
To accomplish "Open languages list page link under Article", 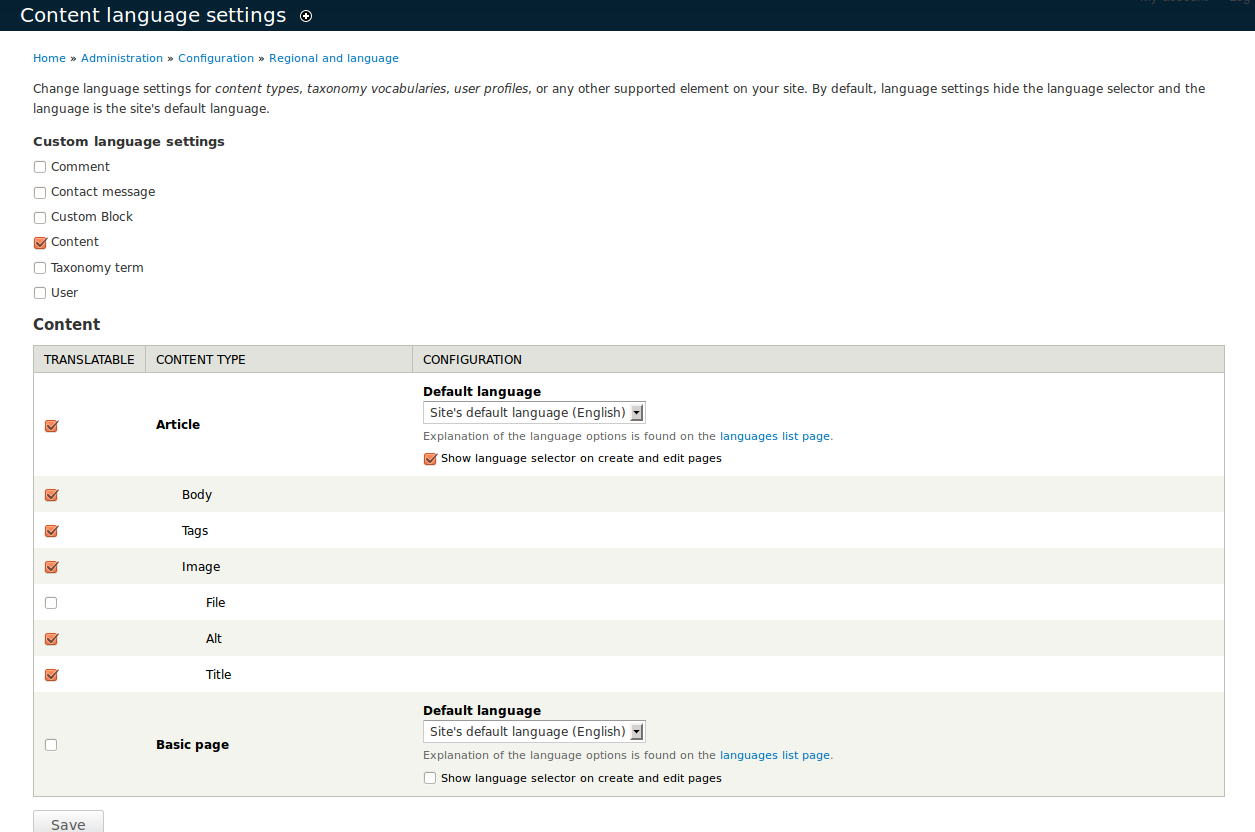I will [x=775, y=436].
